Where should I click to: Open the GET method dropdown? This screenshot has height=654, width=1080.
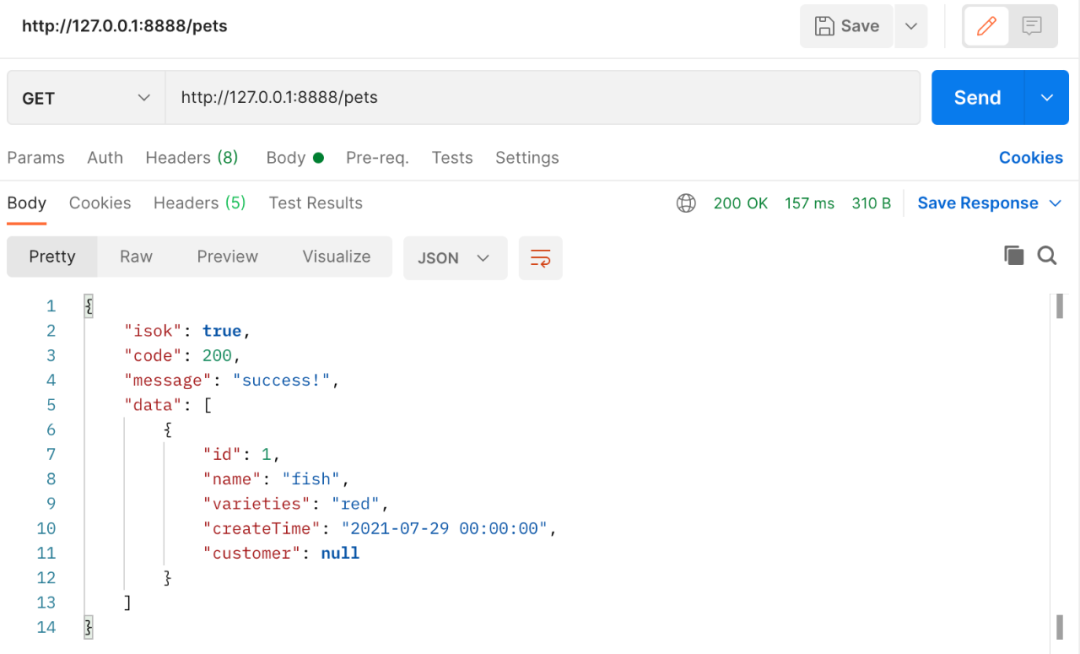(86, 98)
